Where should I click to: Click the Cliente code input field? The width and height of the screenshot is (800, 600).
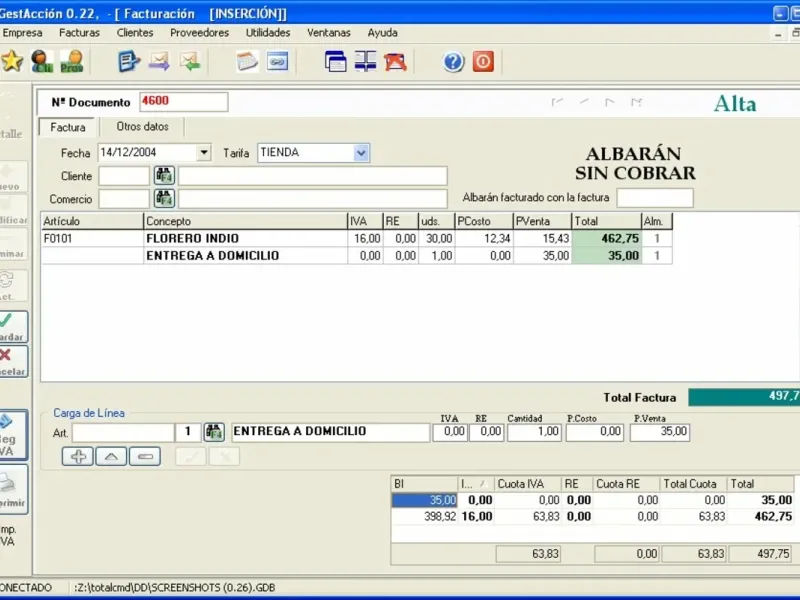[x=124, y=176]
